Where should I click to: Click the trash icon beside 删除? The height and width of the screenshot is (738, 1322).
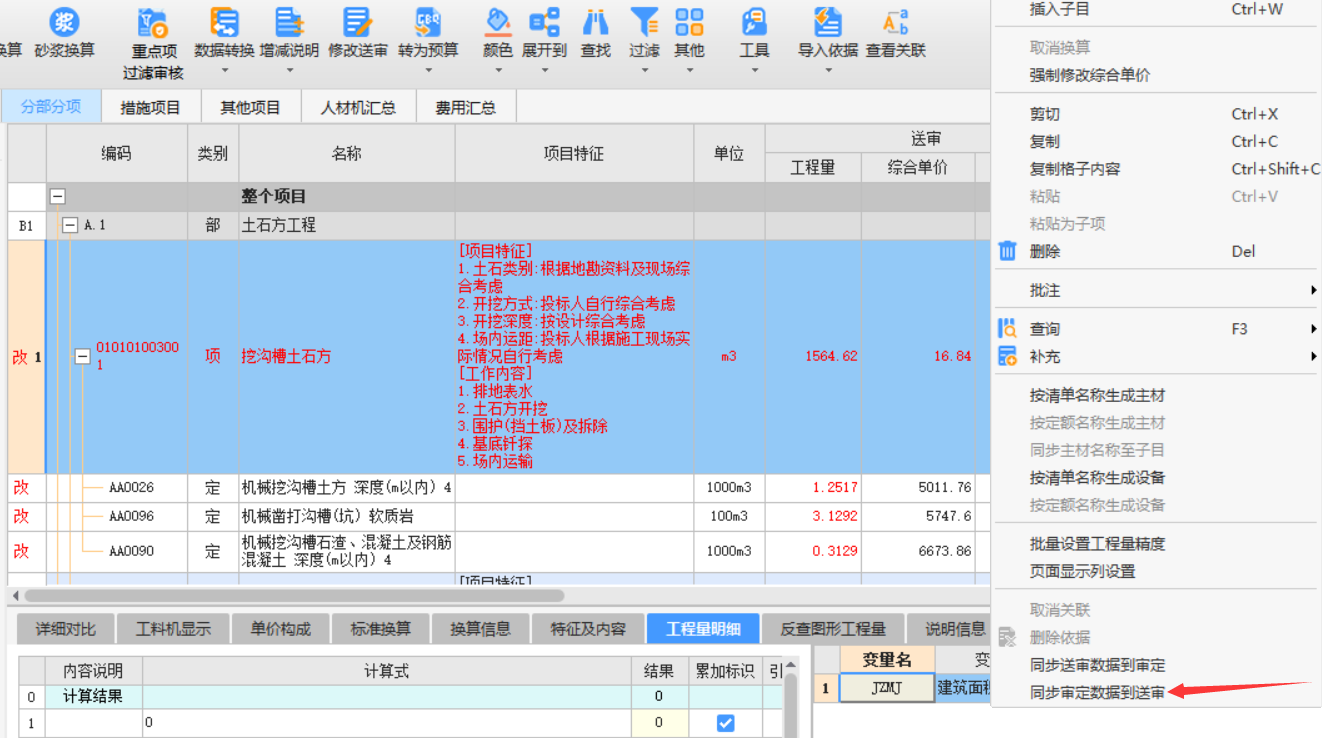[x=1008, y=251]
